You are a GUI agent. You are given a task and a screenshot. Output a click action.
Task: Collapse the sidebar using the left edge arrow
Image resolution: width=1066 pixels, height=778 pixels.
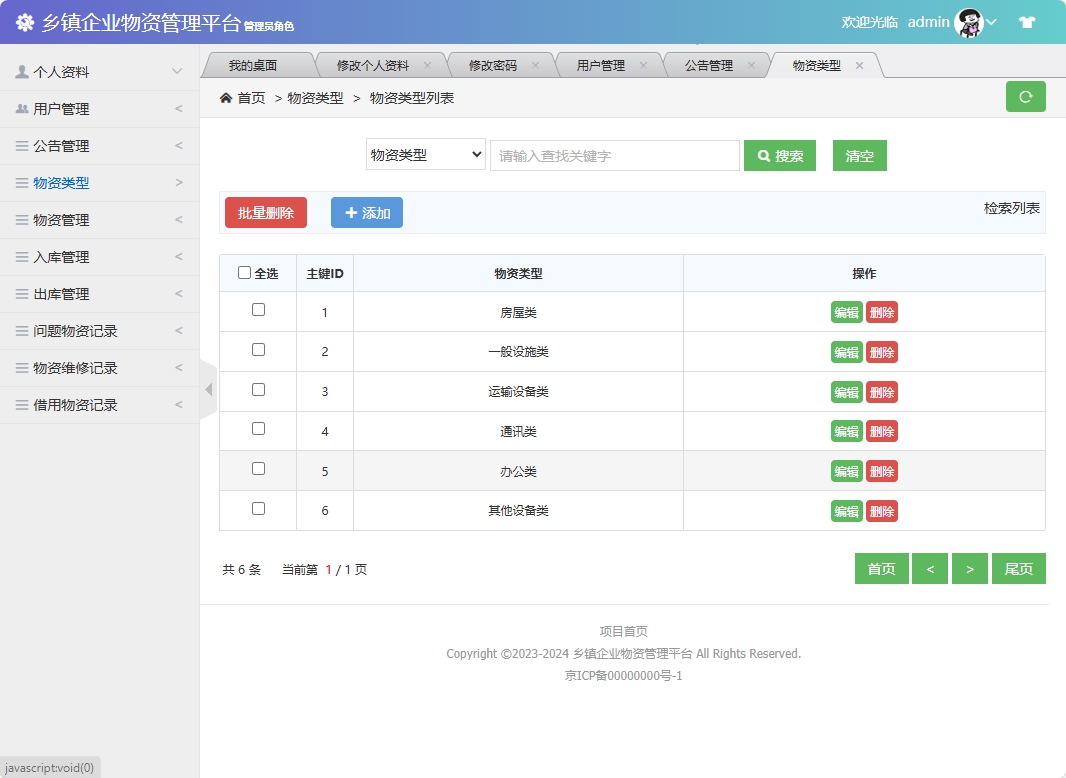207,390
